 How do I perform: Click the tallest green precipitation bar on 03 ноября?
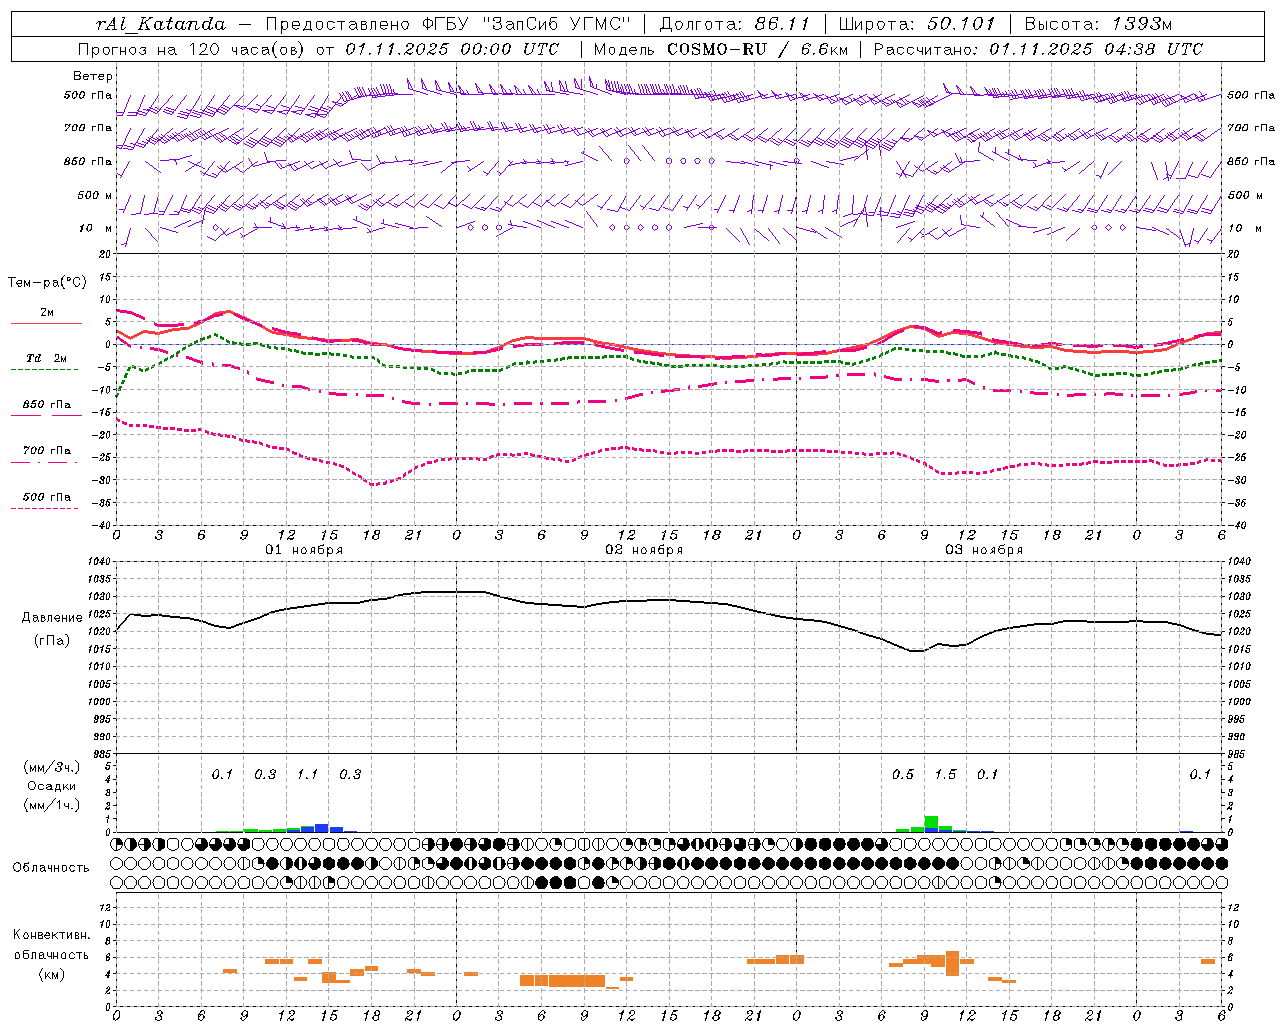click(931, 822)
